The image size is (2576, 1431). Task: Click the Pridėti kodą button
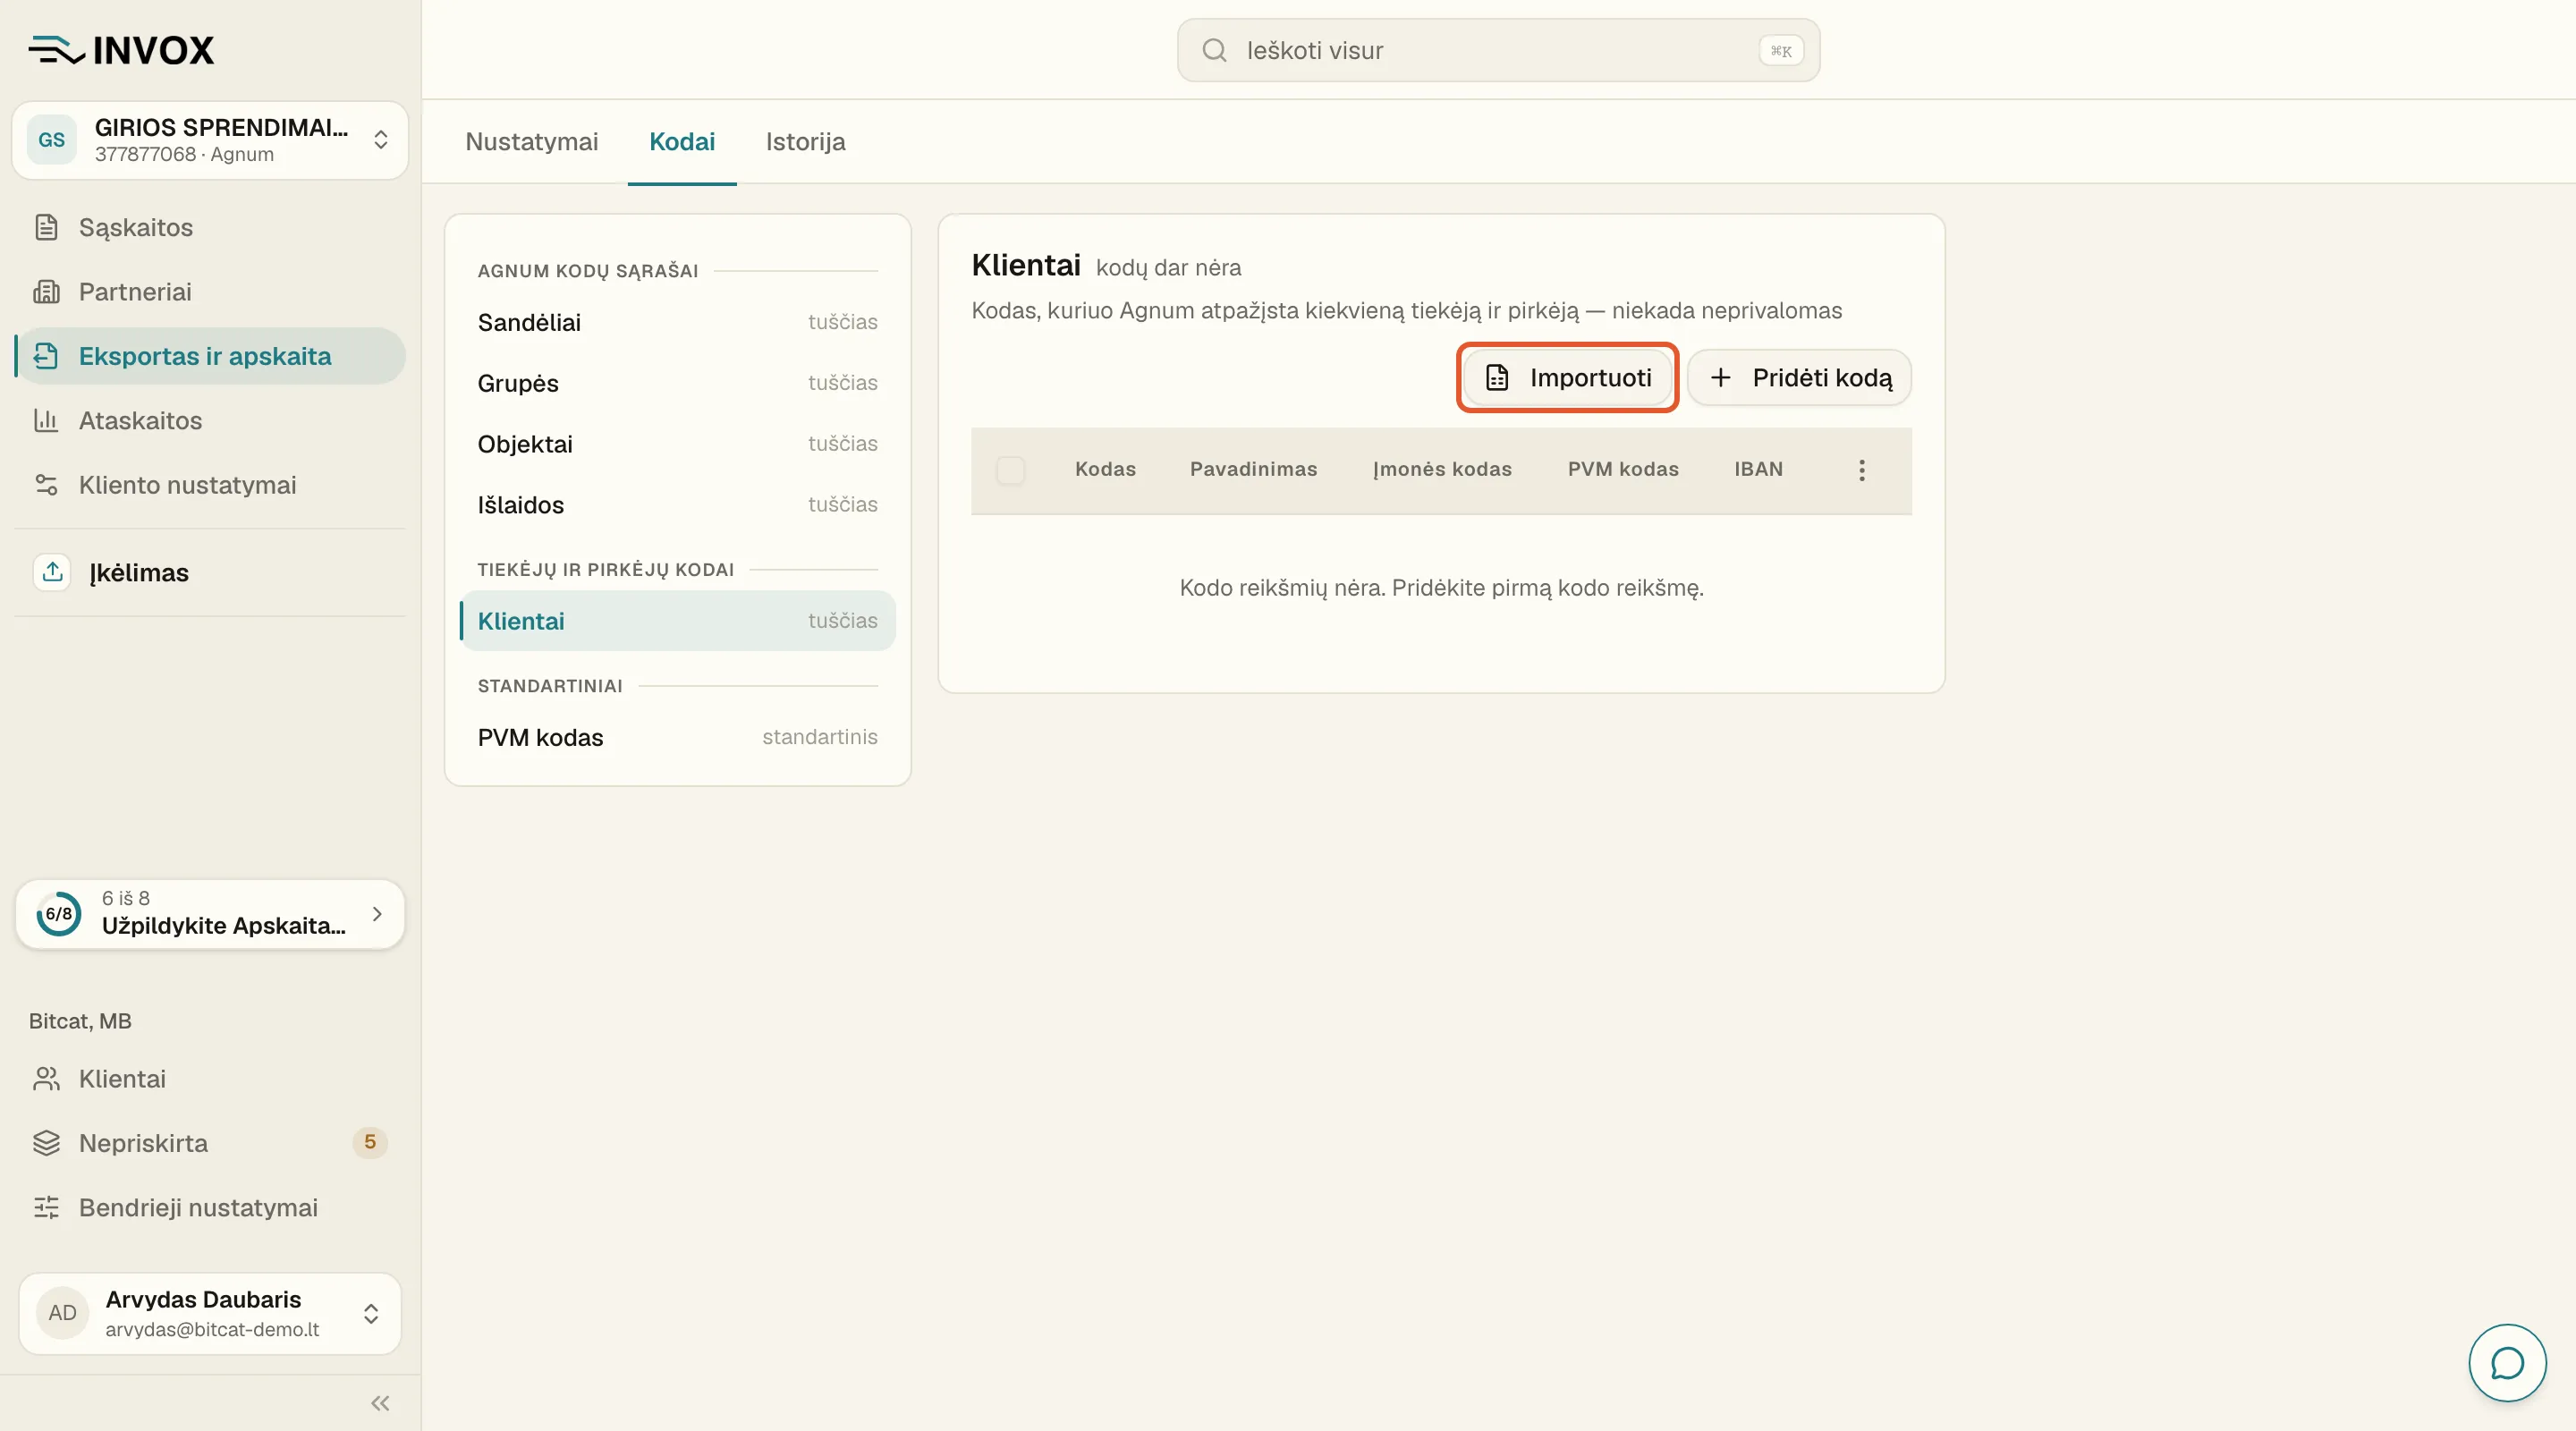[1799, 378]
